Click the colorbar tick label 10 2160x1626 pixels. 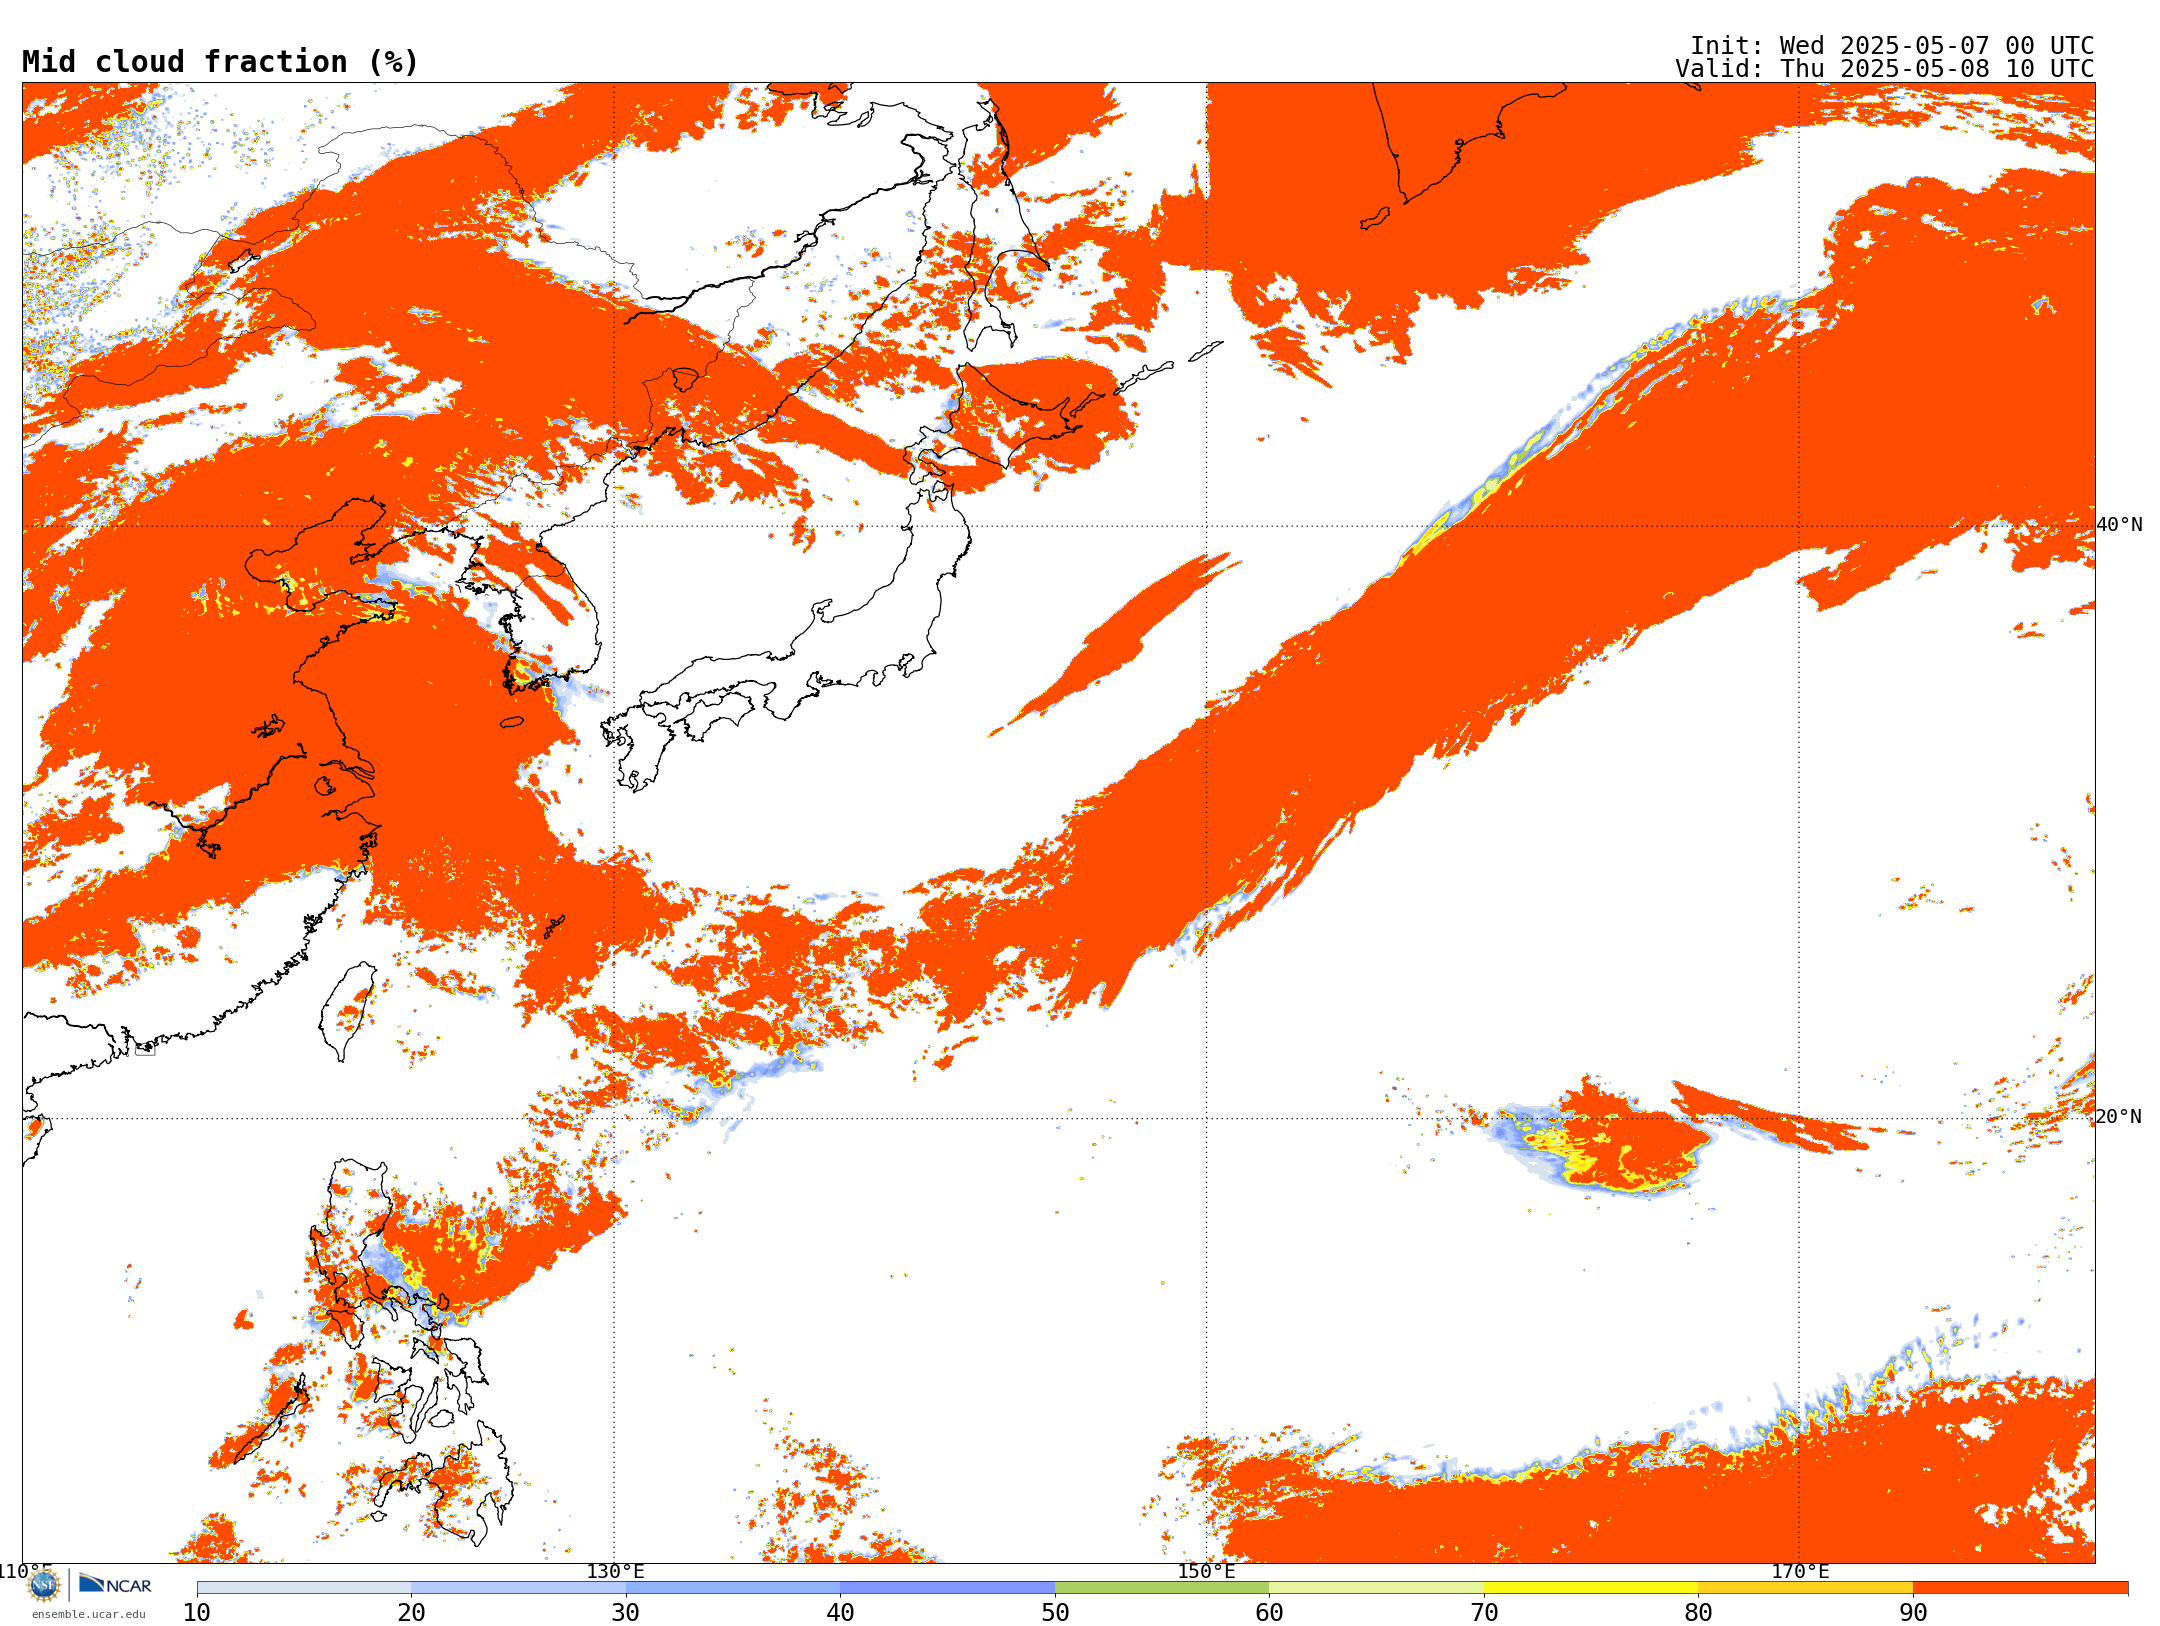(x=197, y=1613)
